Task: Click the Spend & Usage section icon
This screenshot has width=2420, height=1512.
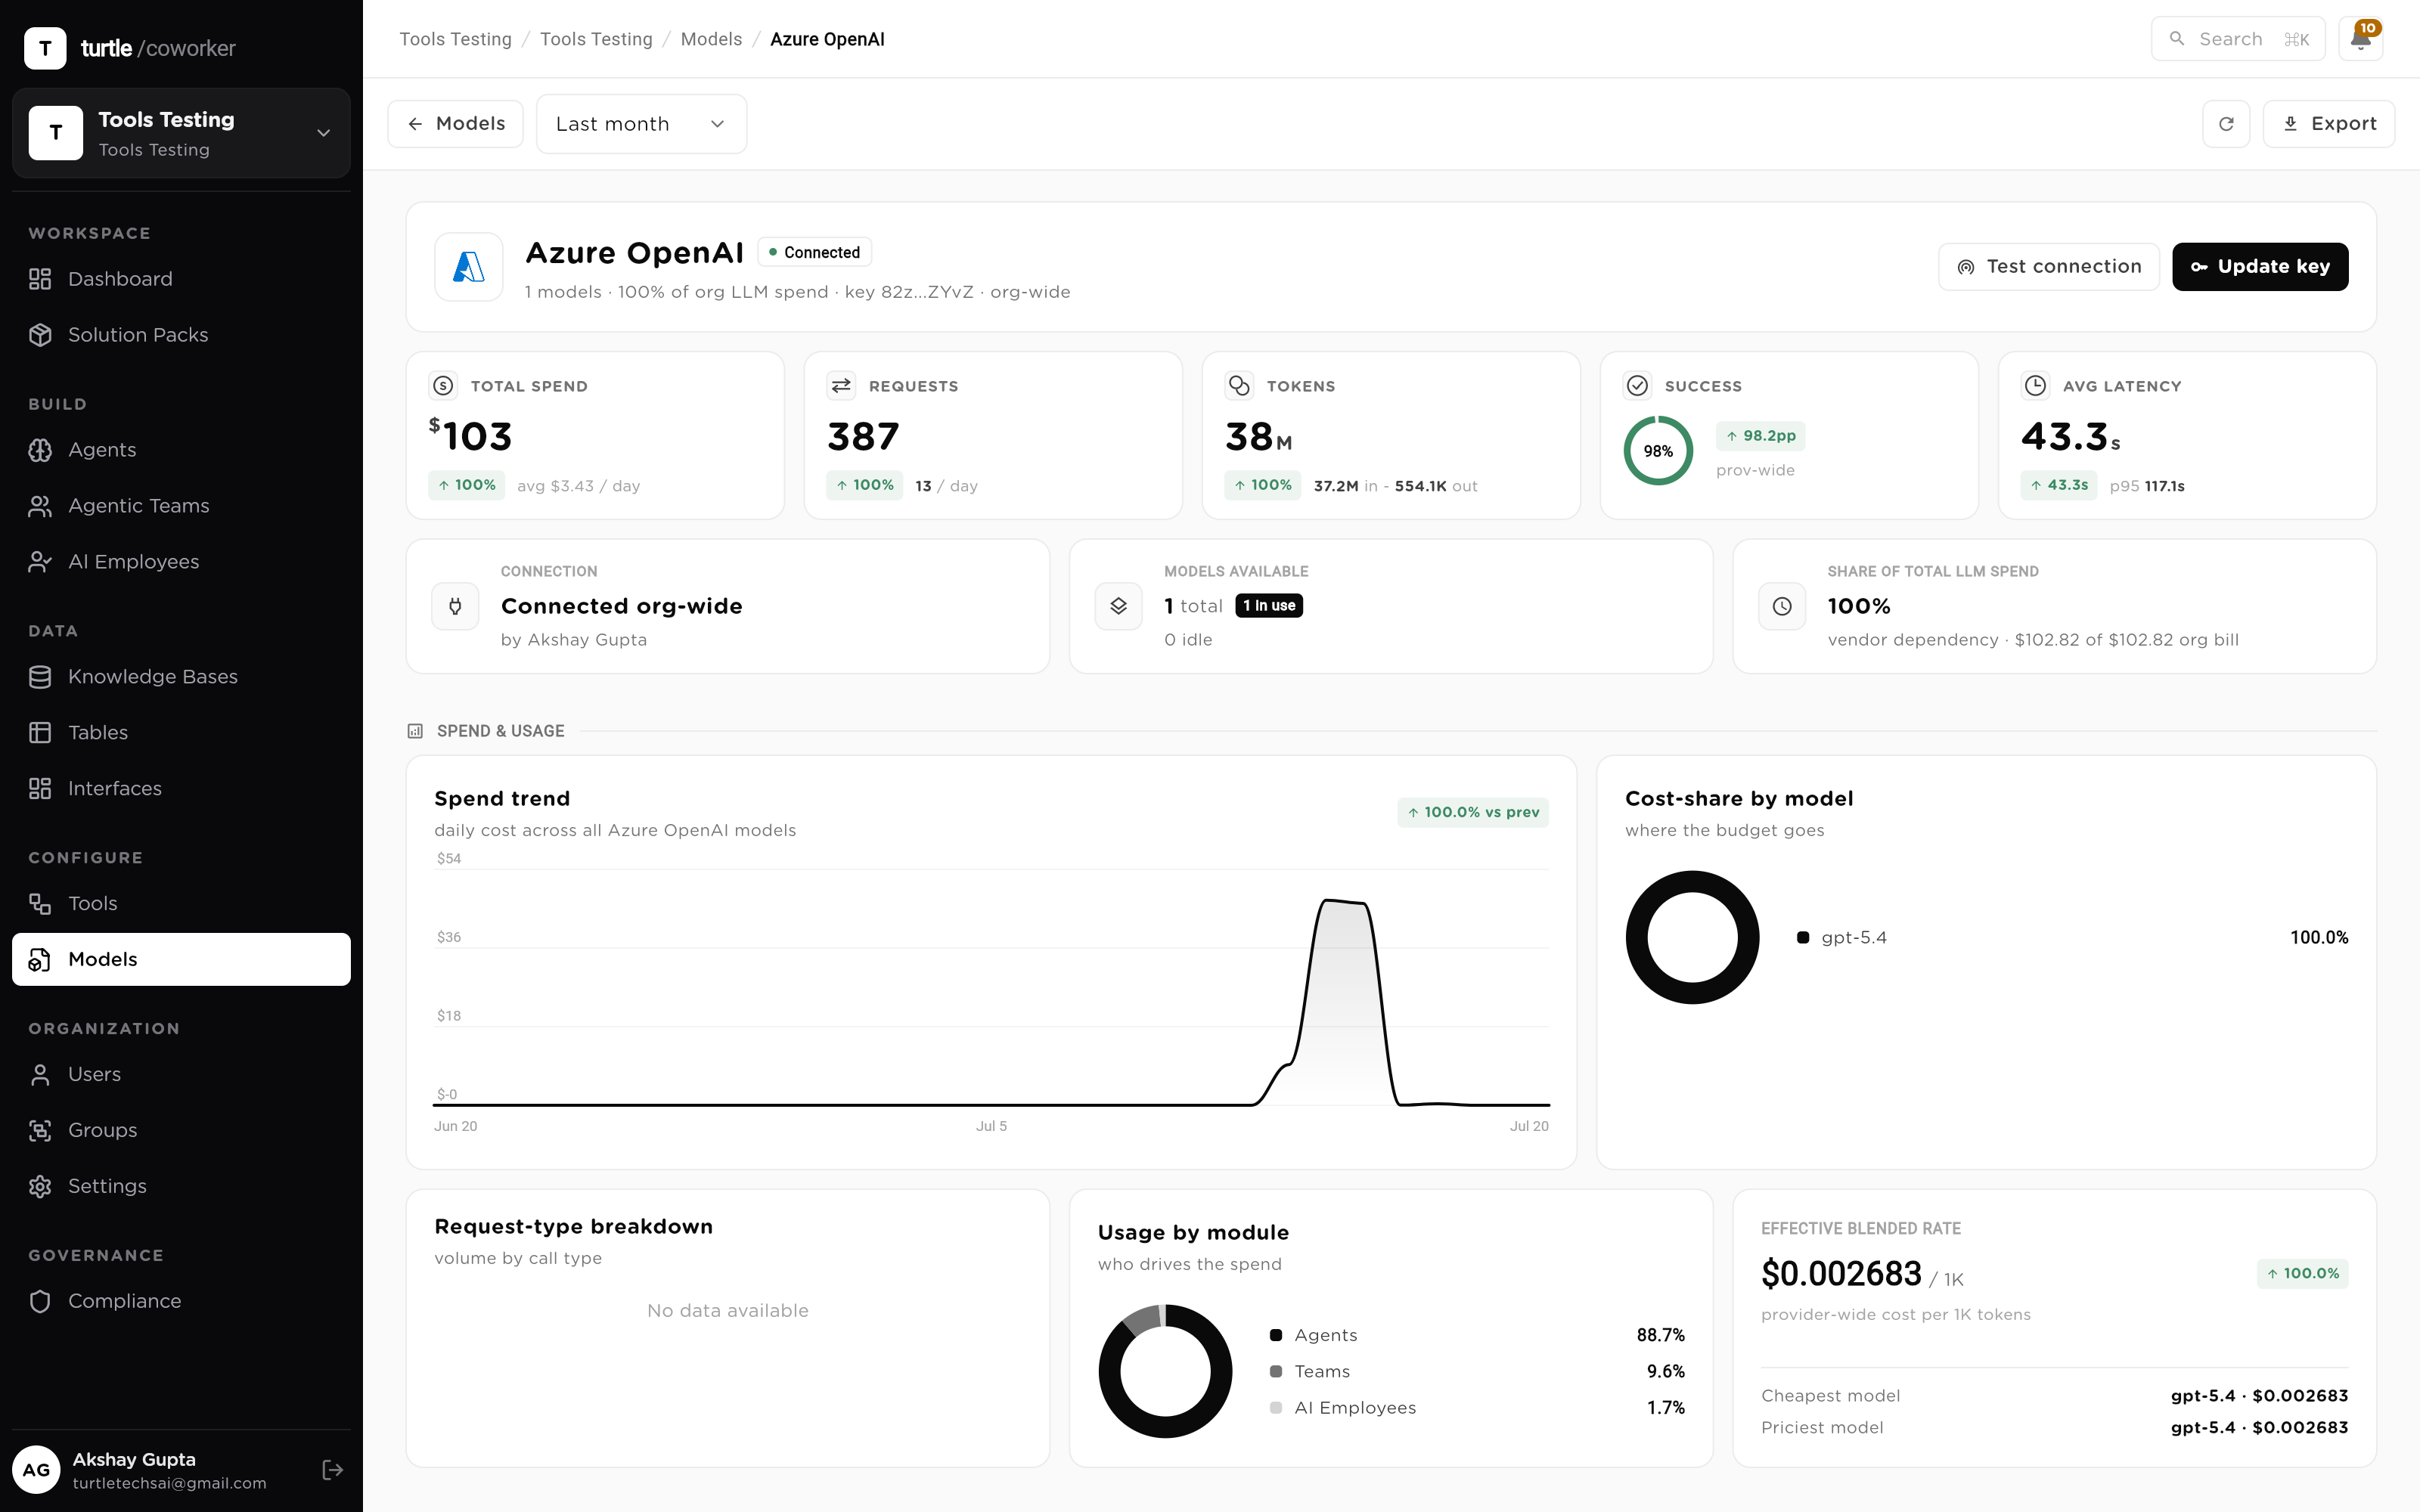Action: (x=415, y=731)
